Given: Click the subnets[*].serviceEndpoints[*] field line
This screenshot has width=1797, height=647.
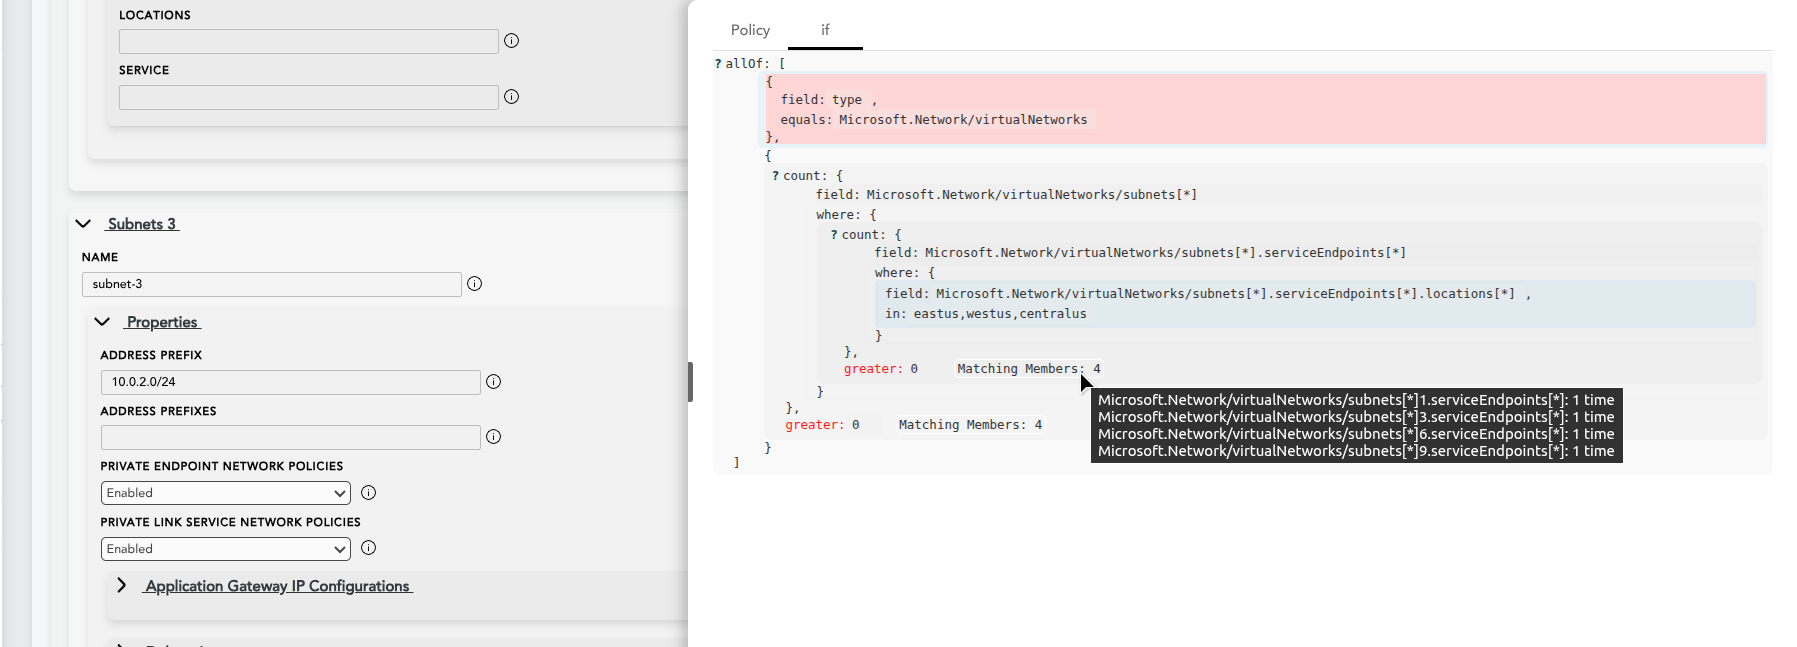Looking at the screenshot, I should click(1140, 253).
